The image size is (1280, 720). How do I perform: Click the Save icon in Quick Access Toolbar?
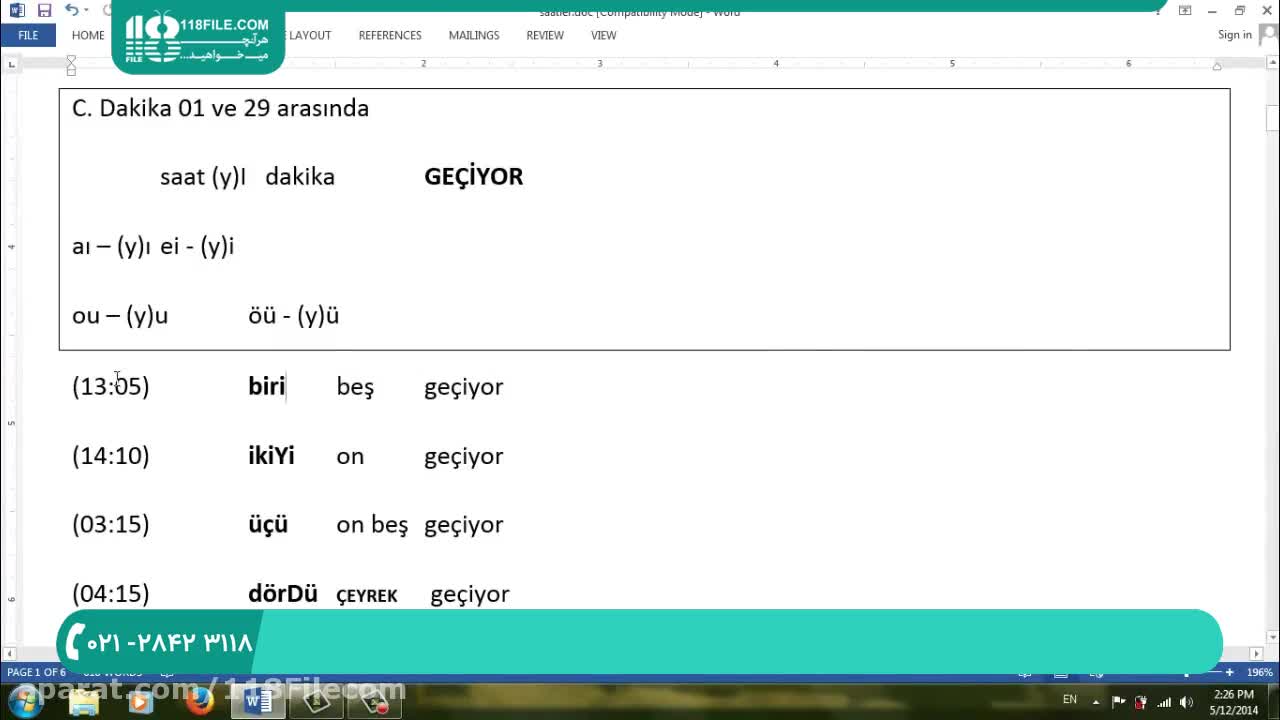point(44,11)
